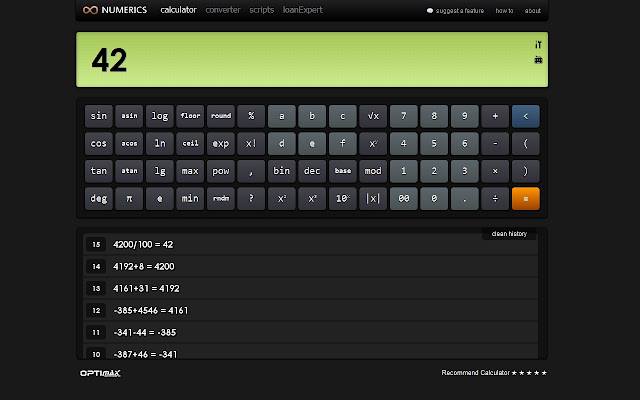Insert the π constant
Screen dimensions: 640x400
(129, 198)
